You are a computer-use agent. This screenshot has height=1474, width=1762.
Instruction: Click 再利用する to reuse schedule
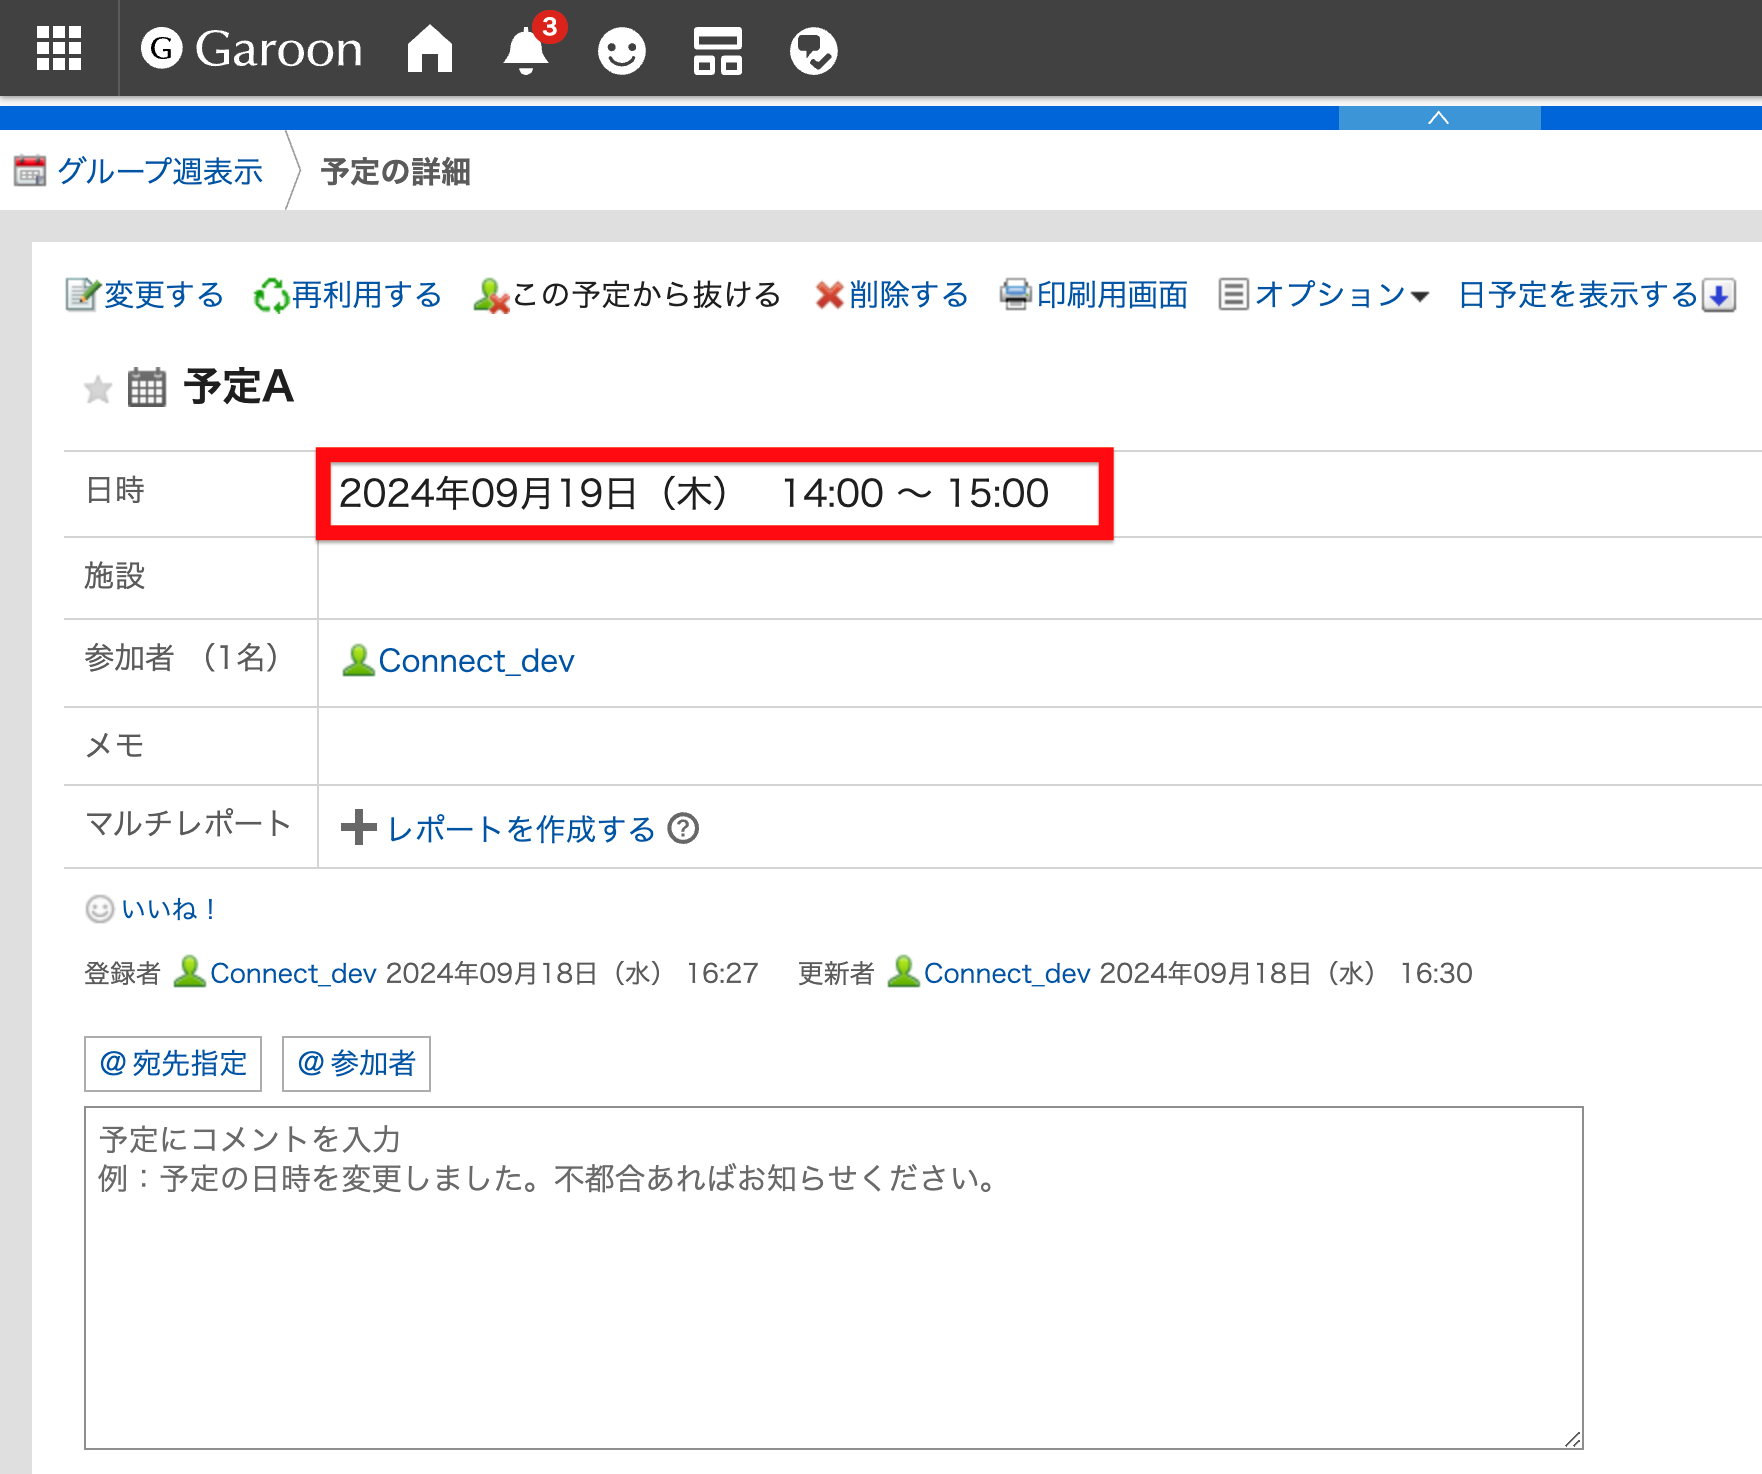367,295
